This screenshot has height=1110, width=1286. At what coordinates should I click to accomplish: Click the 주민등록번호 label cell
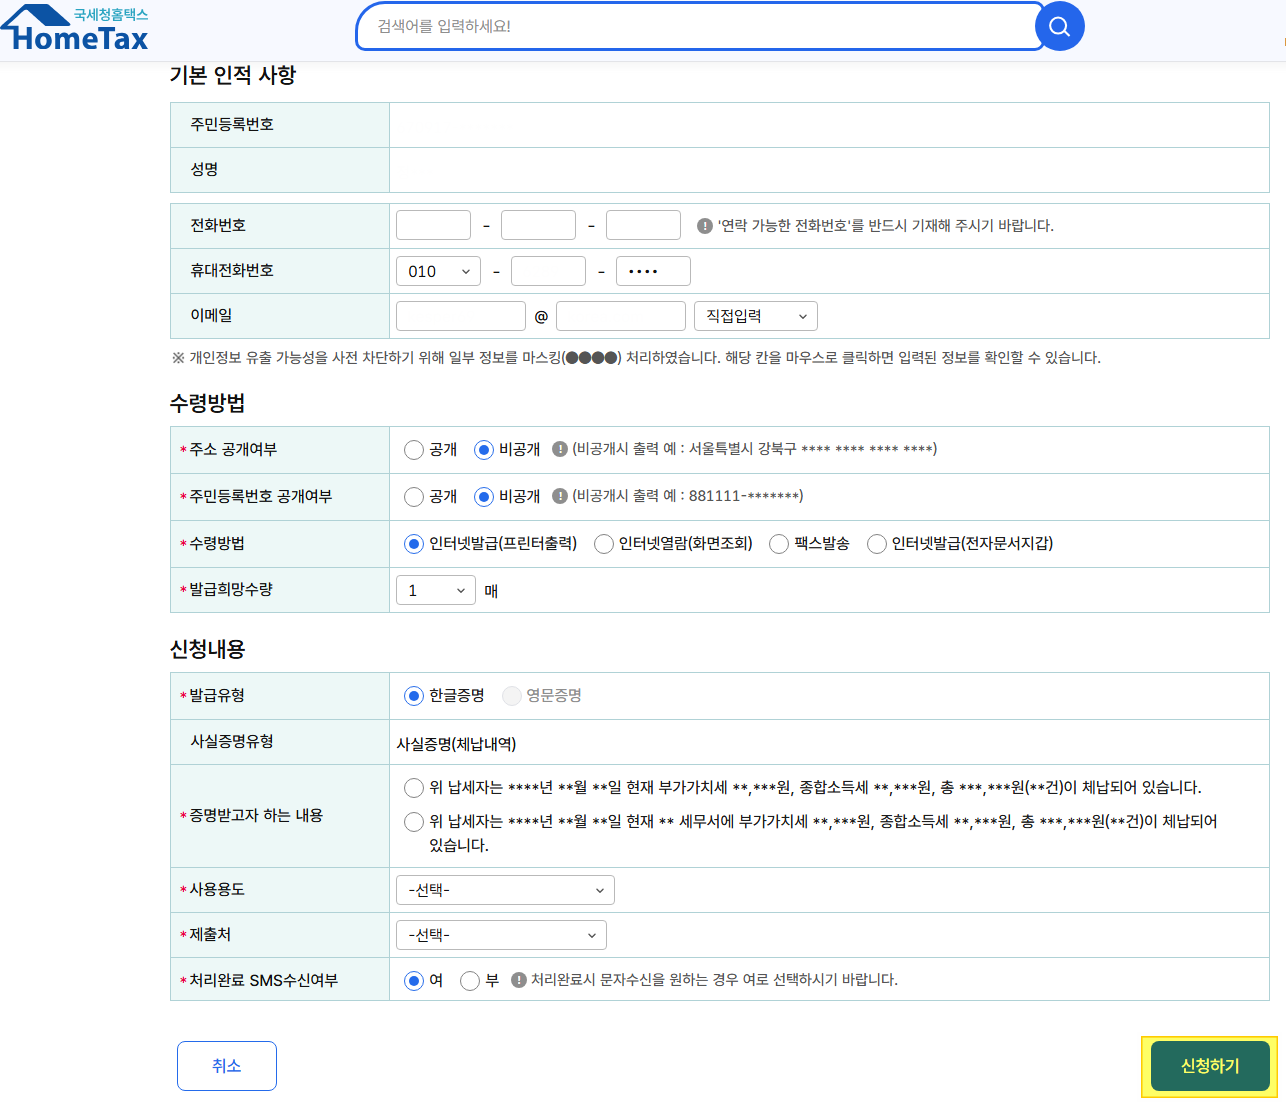tap(280, 125)
